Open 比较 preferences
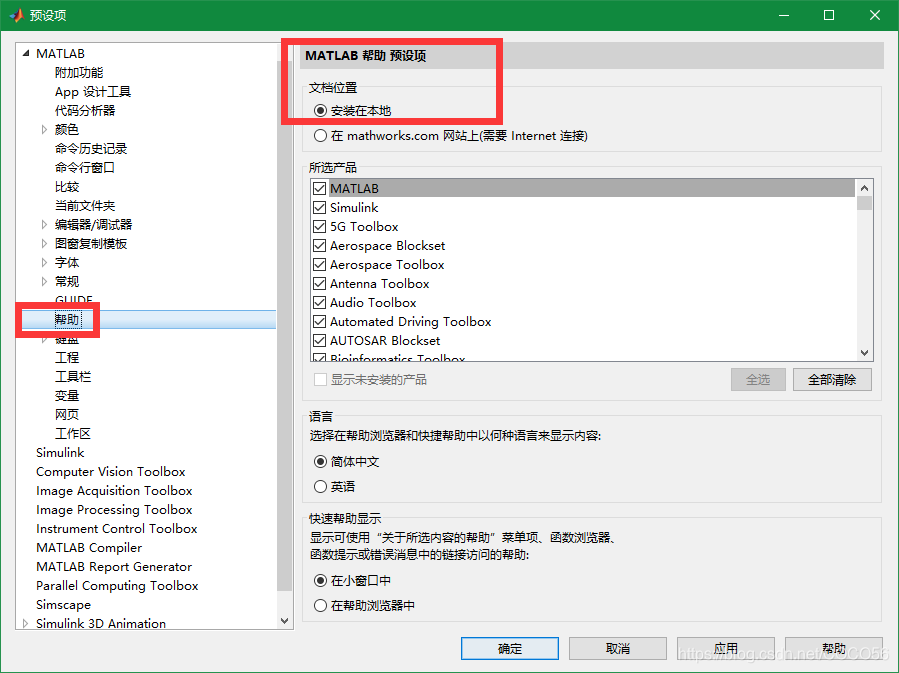The image size is (899, 673). (67, 186)
